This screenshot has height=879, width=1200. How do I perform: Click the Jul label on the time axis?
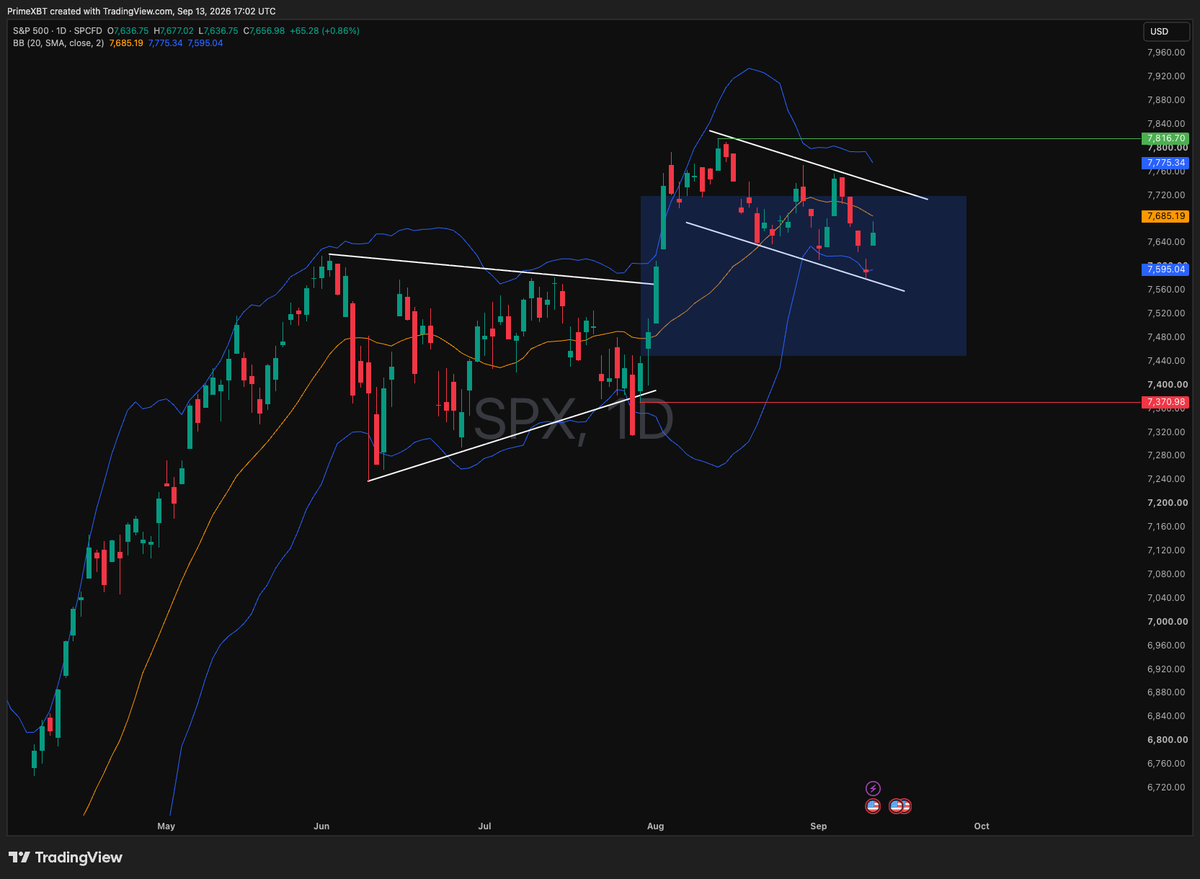click(485, 827)
